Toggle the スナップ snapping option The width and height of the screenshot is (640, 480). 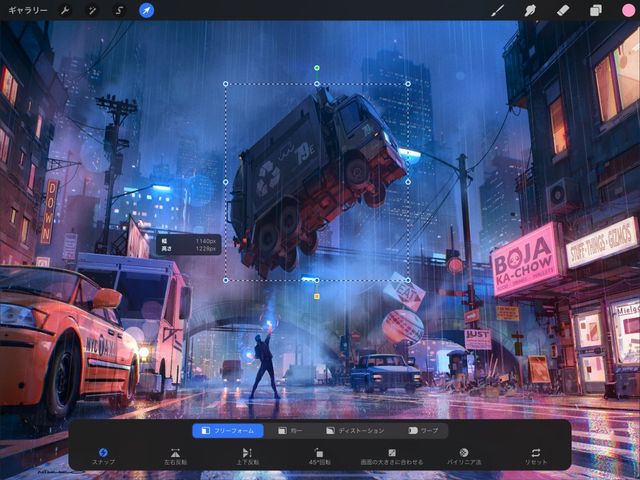(103, 456)
